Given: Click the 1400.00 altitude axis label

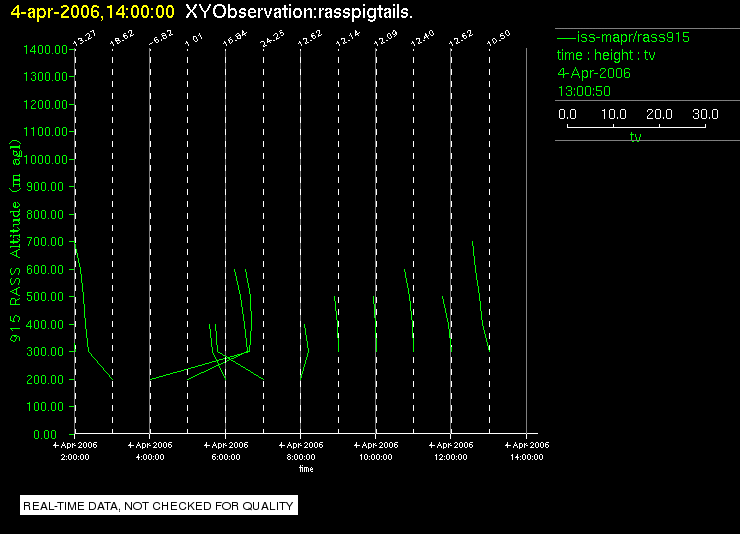Looking at the screenshot, I should tap(45, 50).
